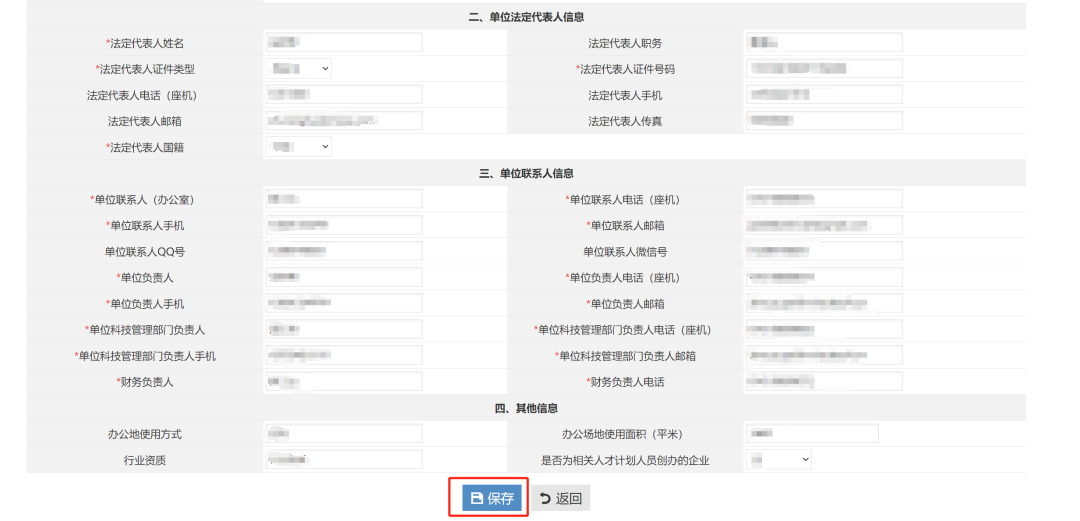
Task: Click the 法定代表人姓名 input field
Action: pyautogui.click(x=344, y=43)
